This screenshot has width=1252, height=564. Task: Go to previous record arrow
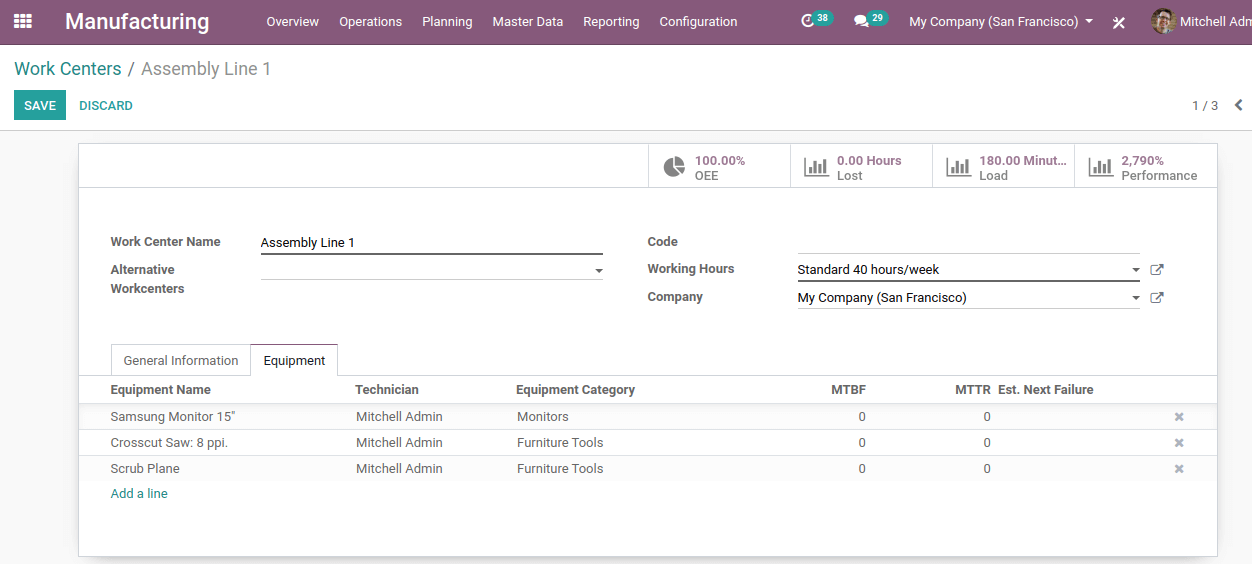1238,105
